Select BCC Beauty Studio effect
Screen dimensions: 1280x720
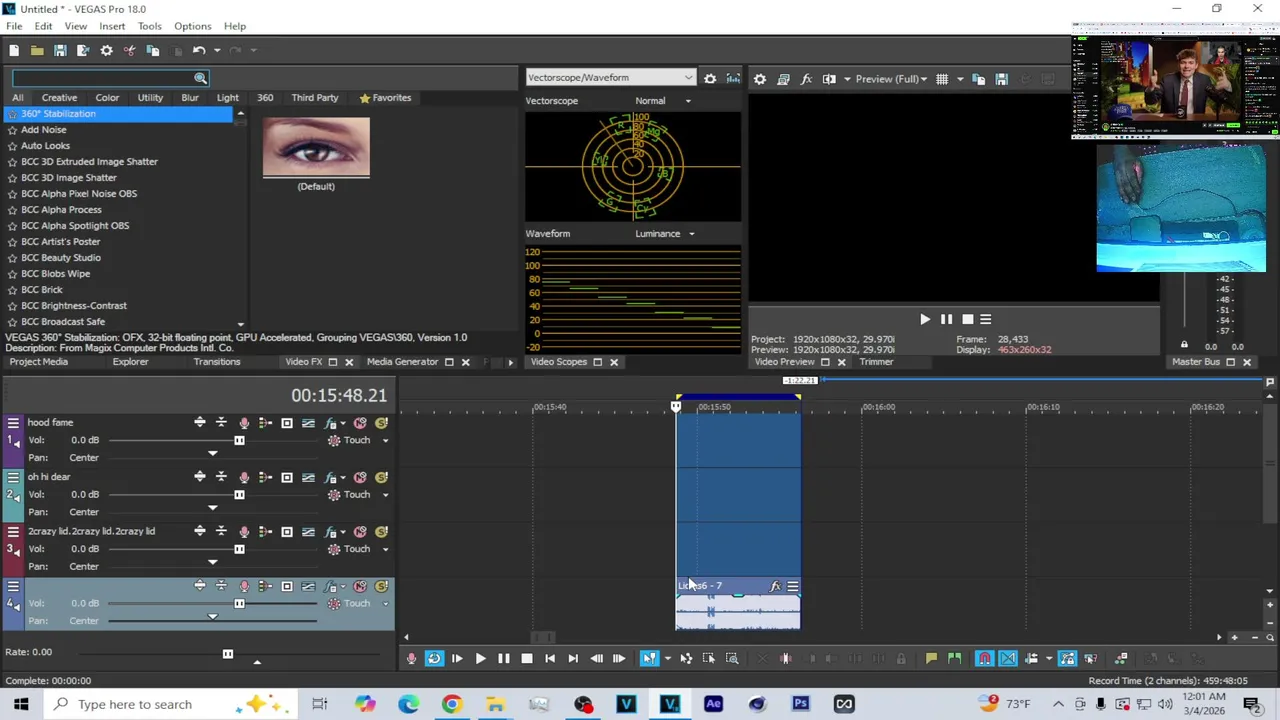pos(61,258)
